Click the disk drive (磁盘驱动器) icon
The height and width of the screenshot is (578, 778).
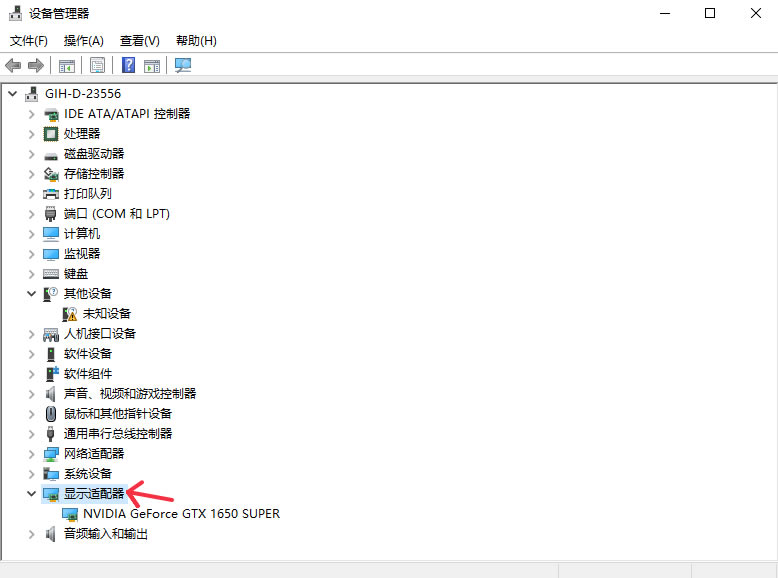pyautogui.click(x=51, y=155)
